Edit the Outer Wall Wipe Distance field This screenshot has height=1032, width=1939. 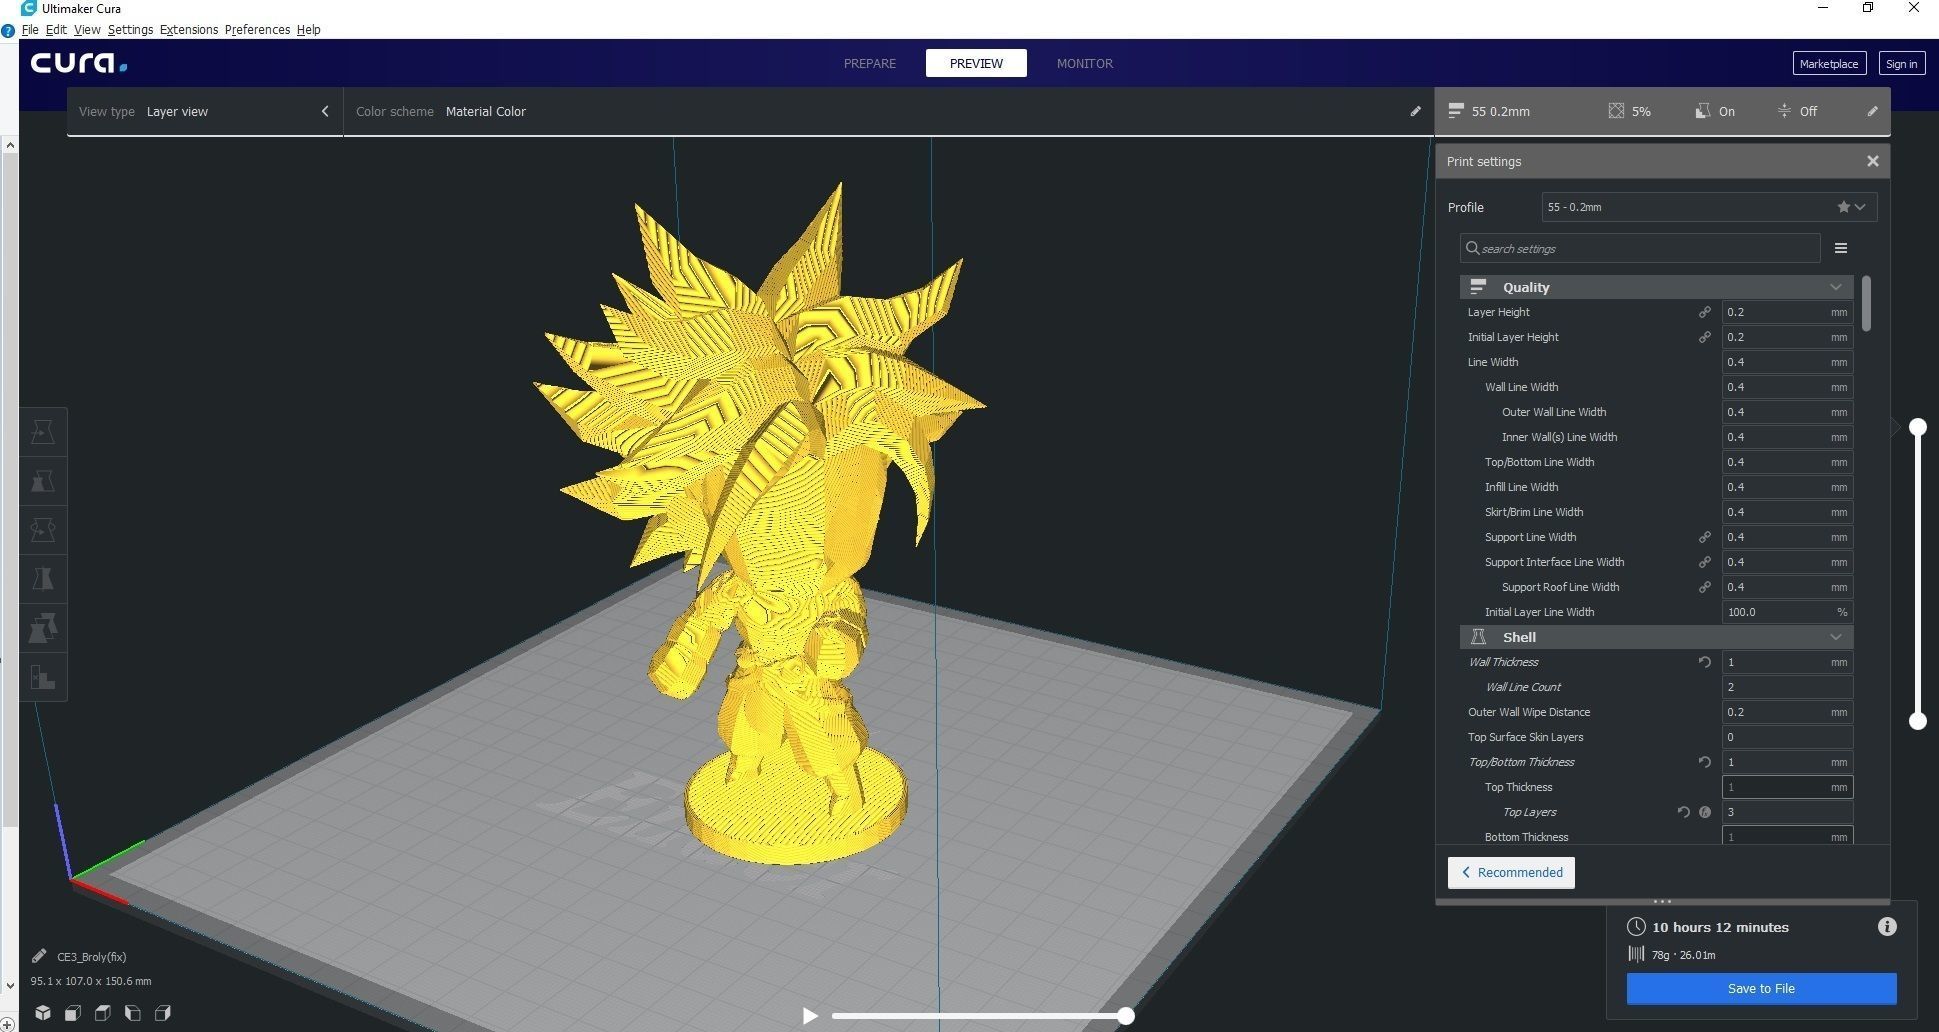pyautogui.click(x=1787, y=712)
